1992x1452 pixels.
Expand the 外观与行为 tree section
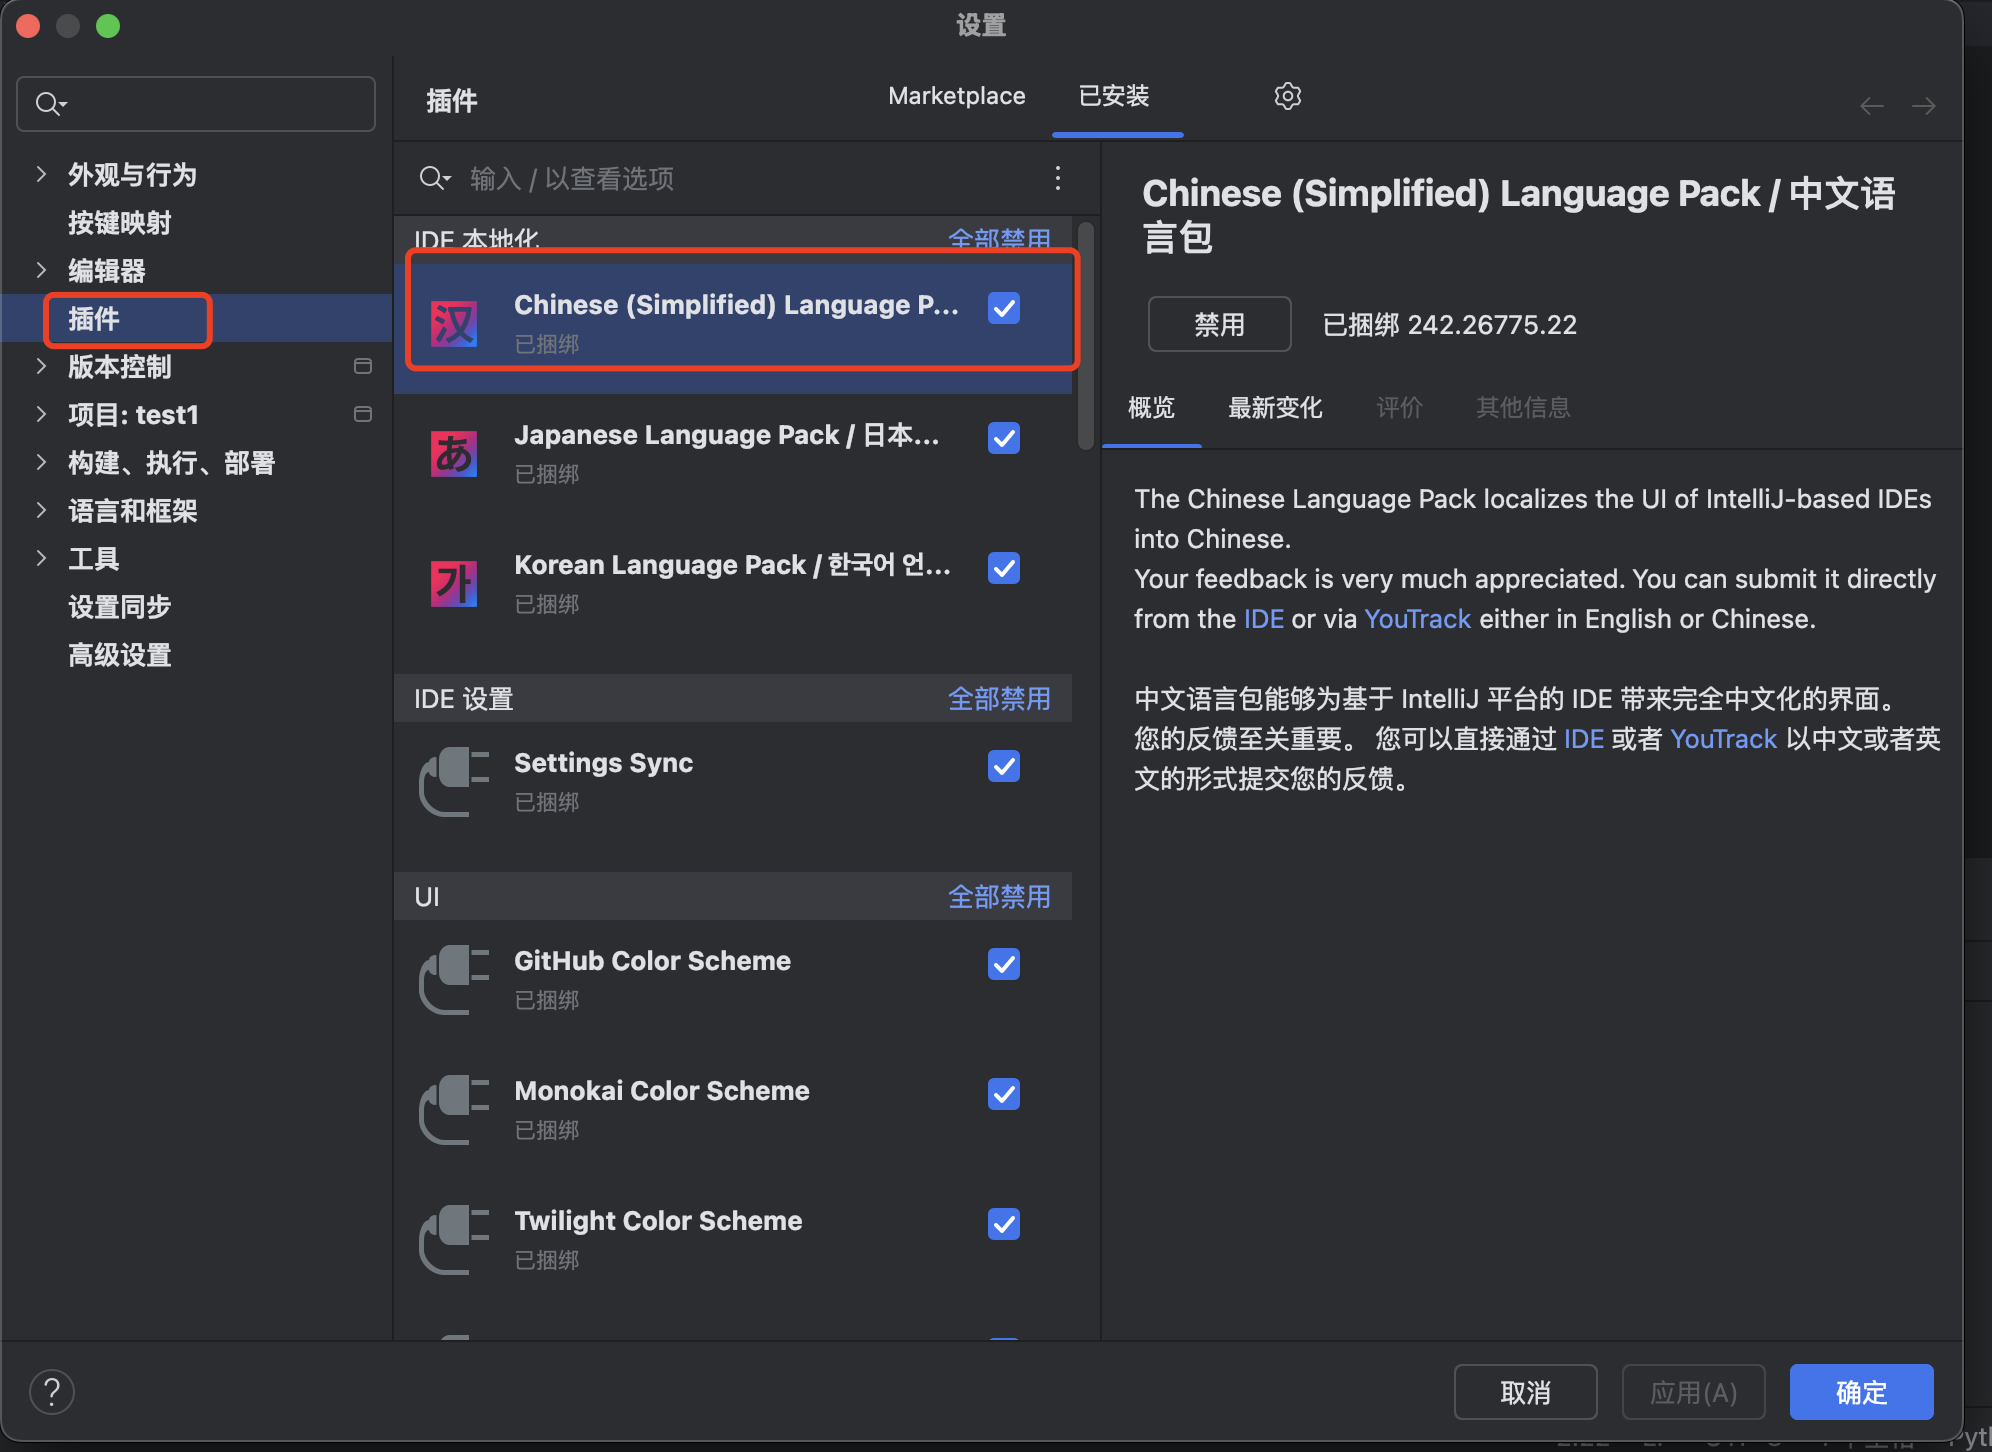[41, 174]
